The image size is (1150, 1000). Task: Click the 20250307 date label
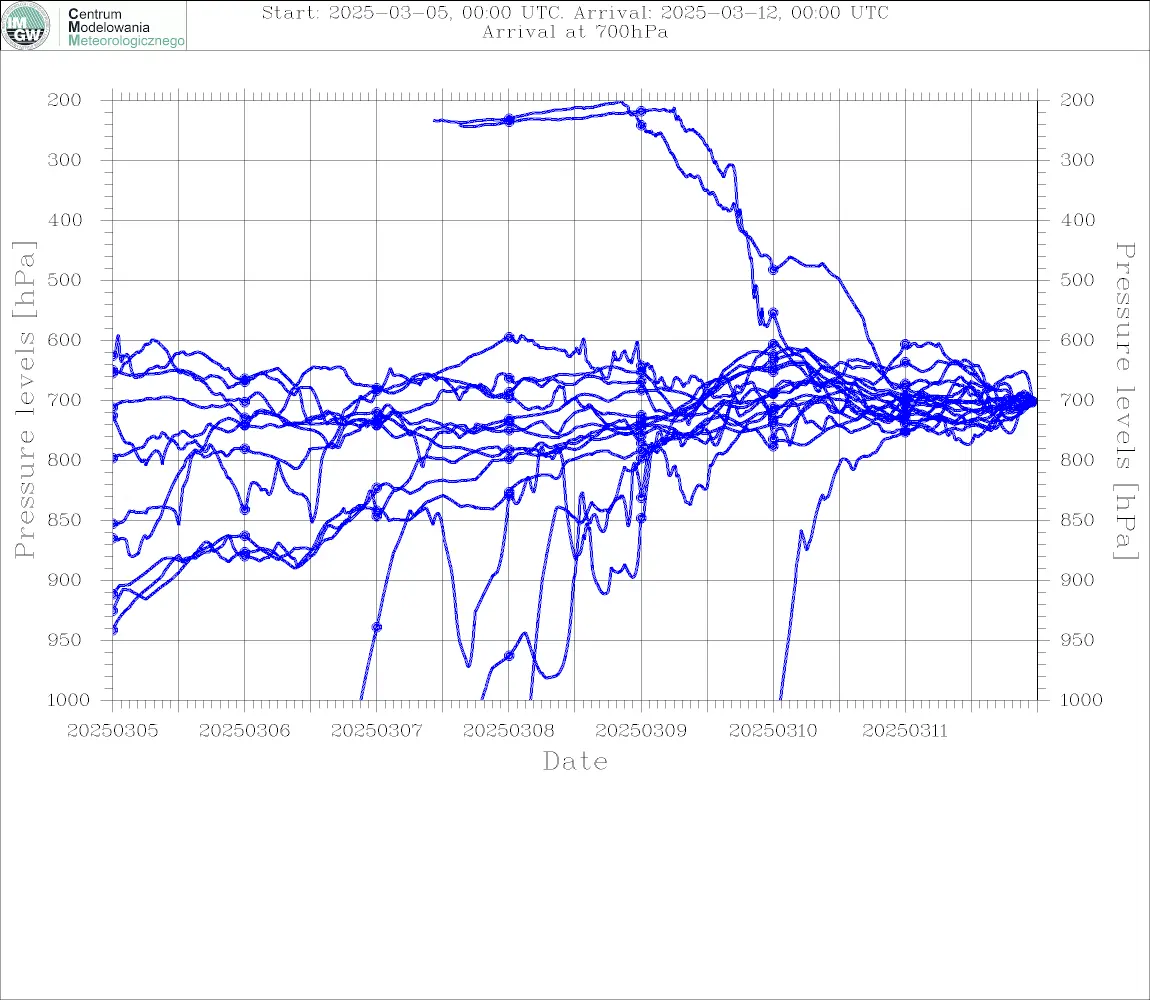coord(376,731)
